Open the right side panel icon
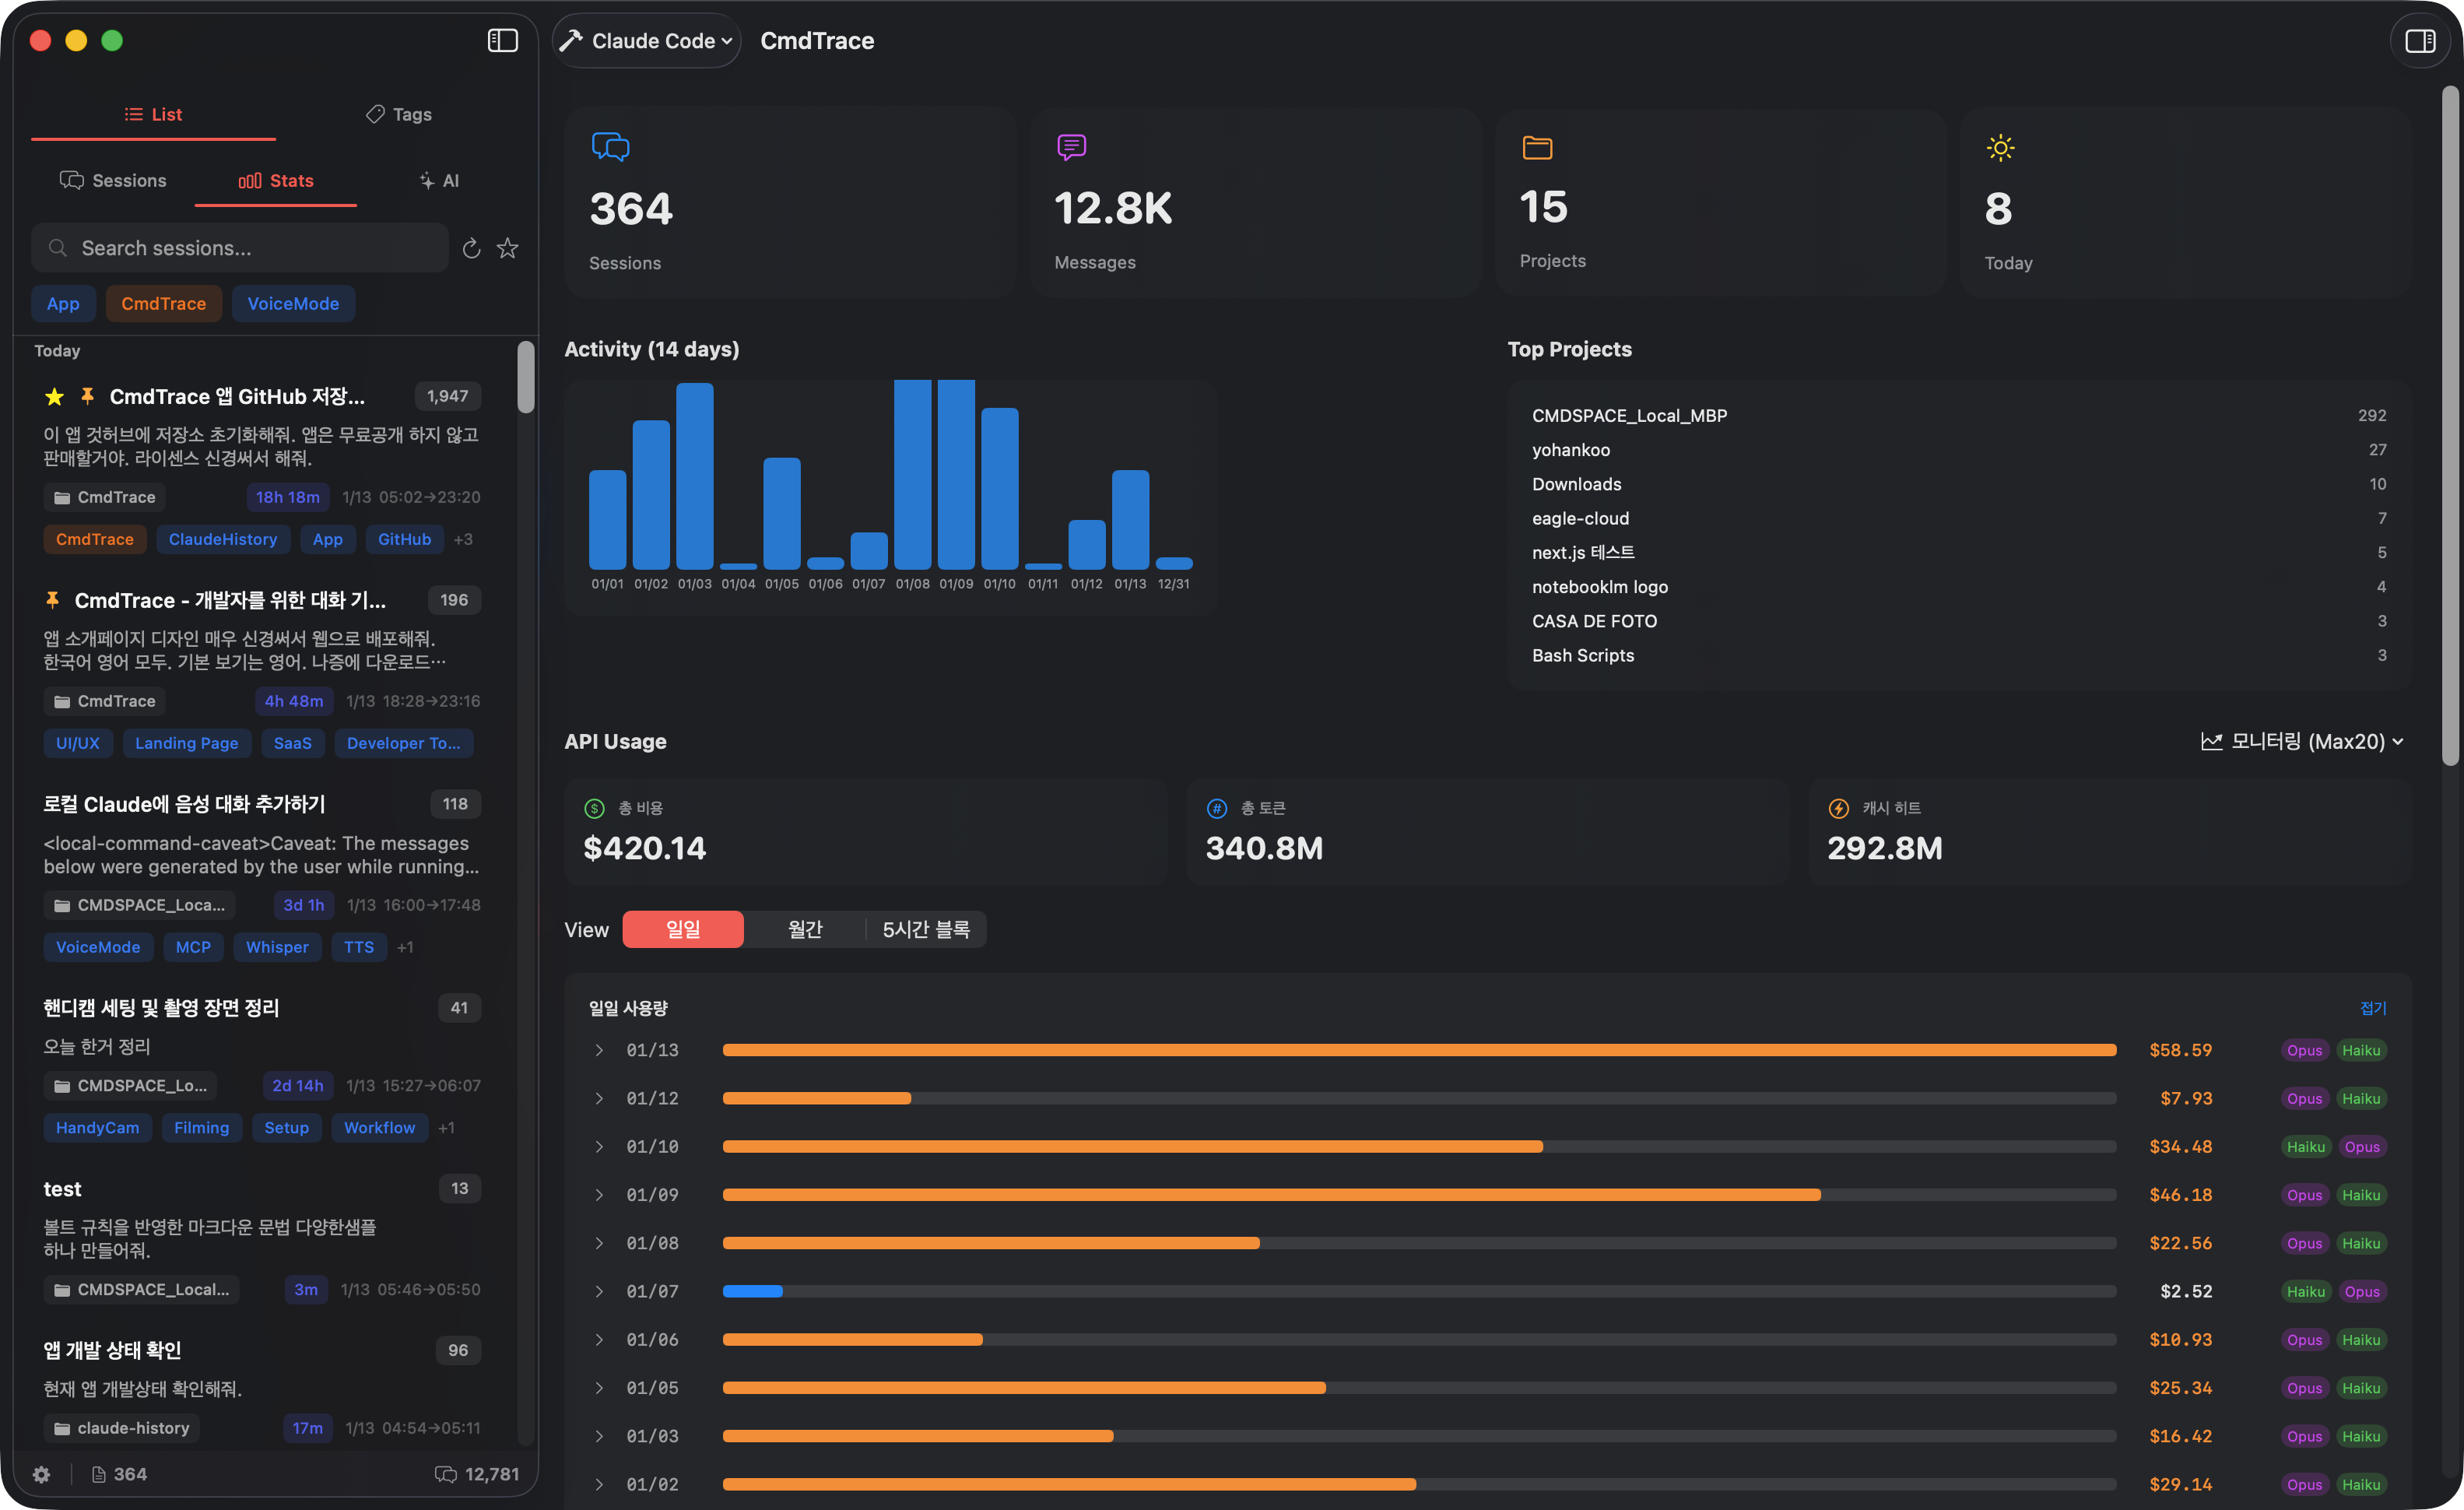The image size is (2464, 1510). tap(2421, 41)
